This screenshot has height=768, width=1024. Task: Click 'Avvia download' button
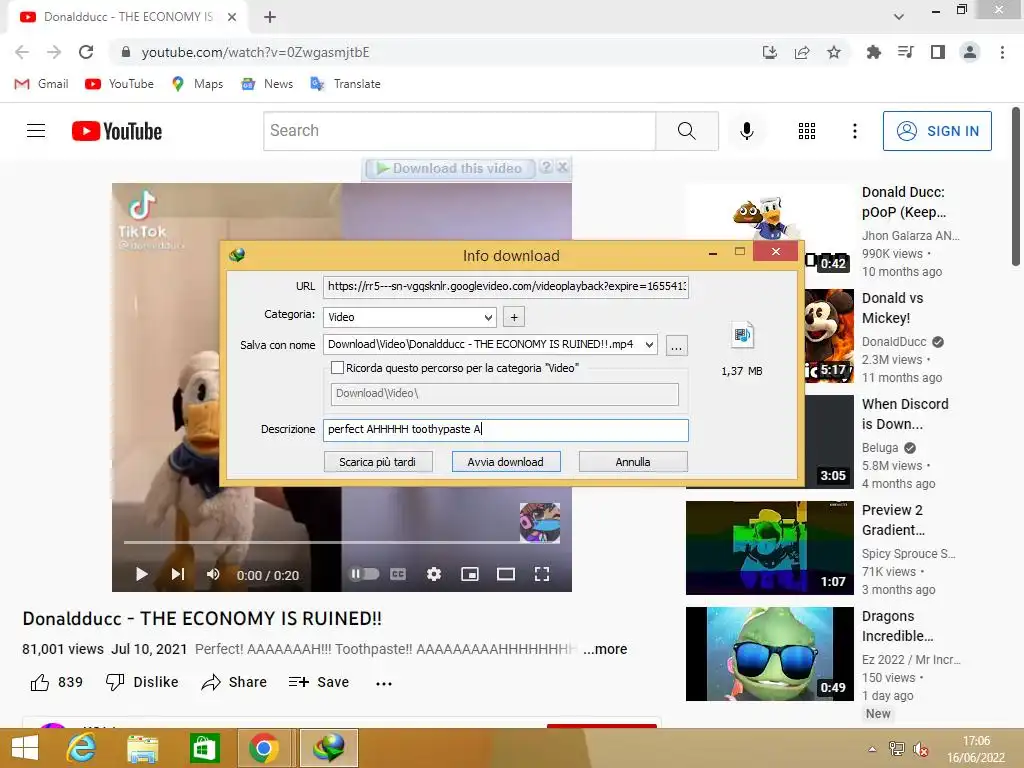(x=505, y=462)
